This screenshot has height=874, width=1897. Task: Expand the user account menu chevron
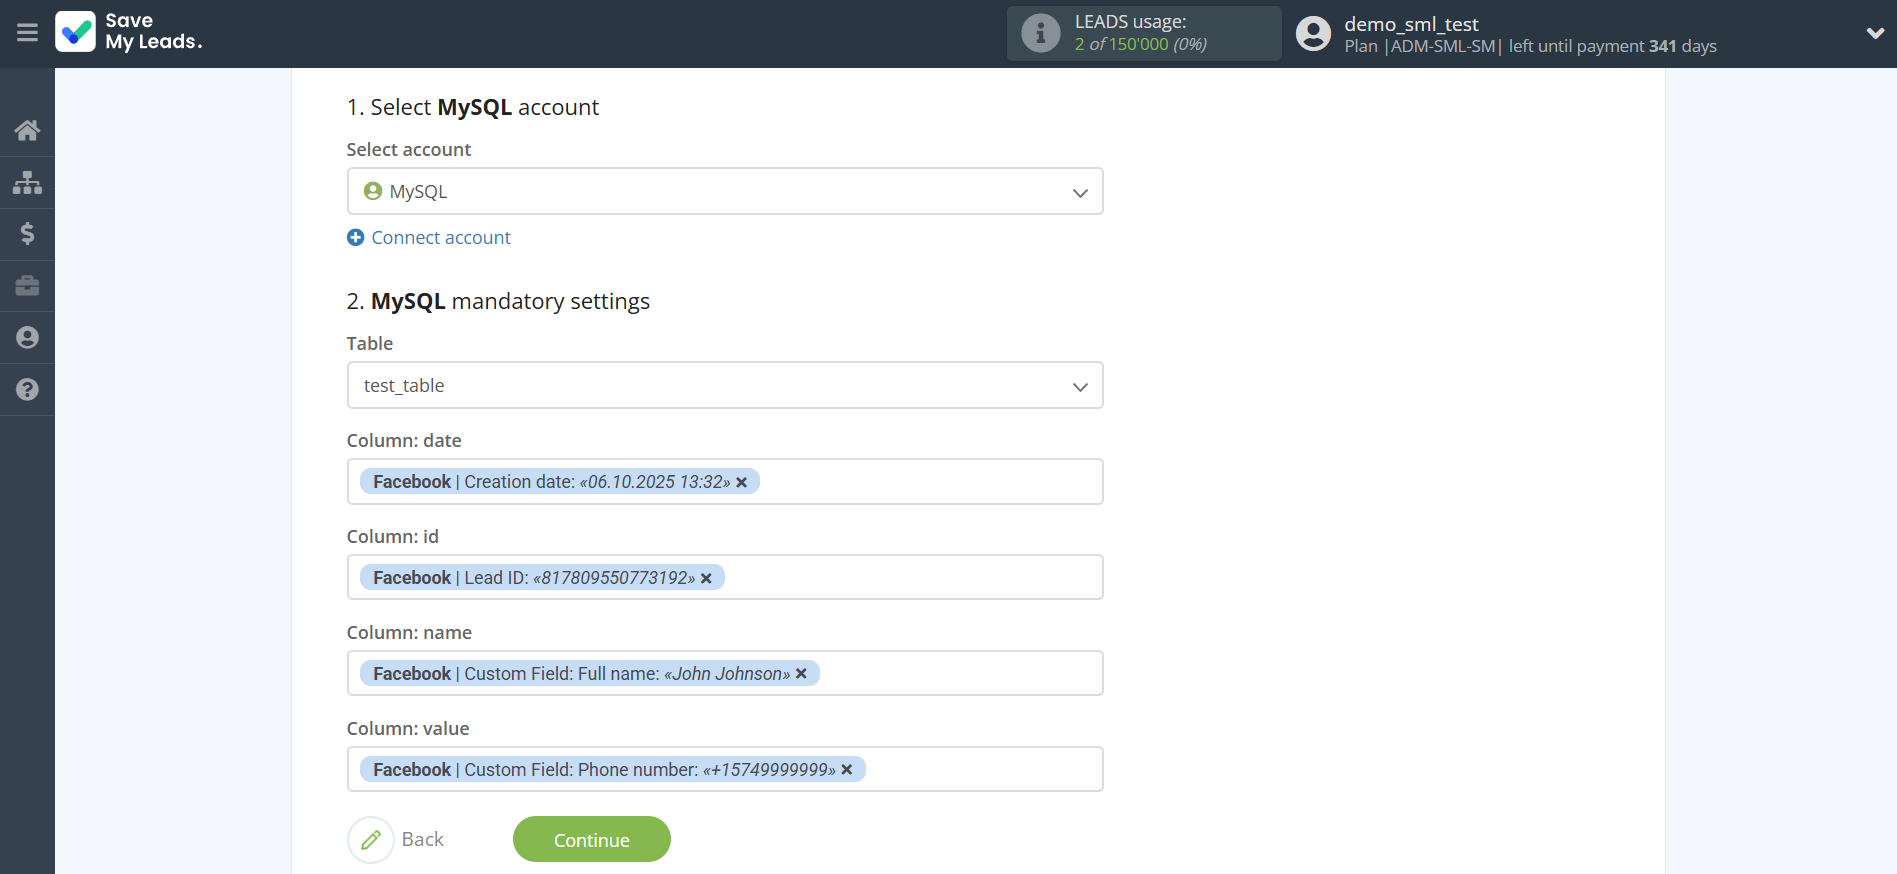coord(1874,33)
